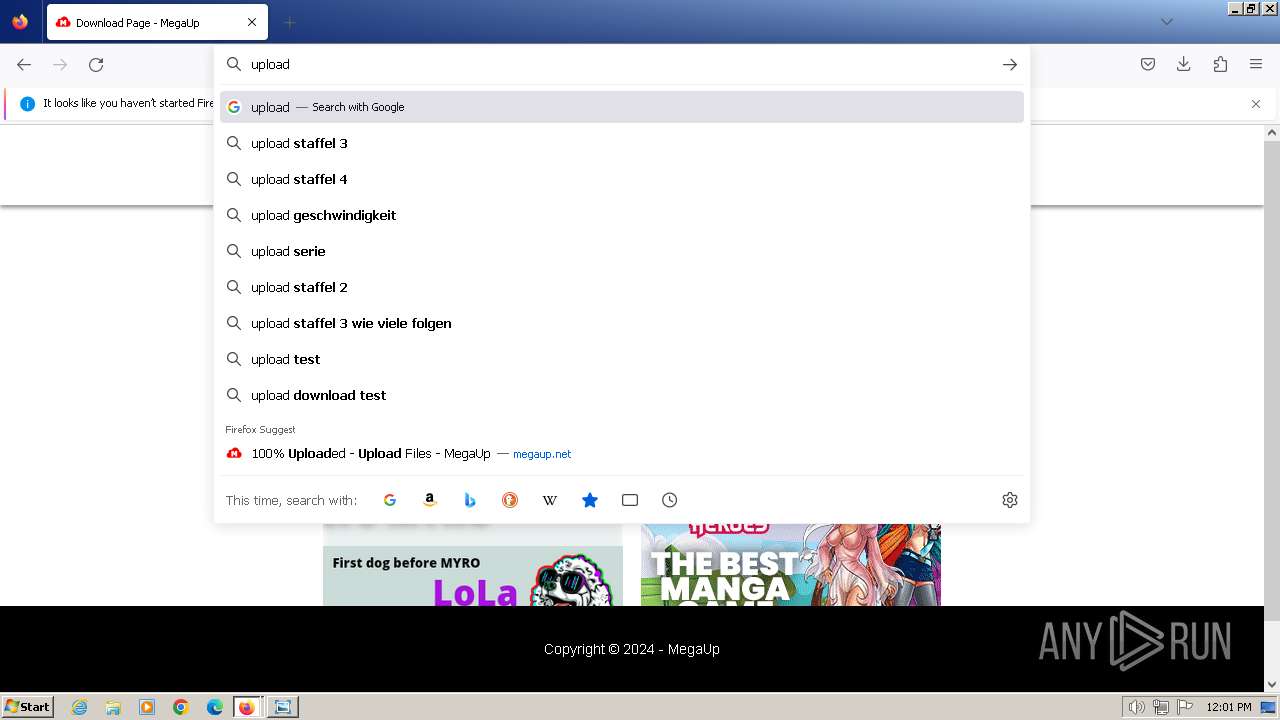Select the Download Page - MegaUp tab

point(157,22)
